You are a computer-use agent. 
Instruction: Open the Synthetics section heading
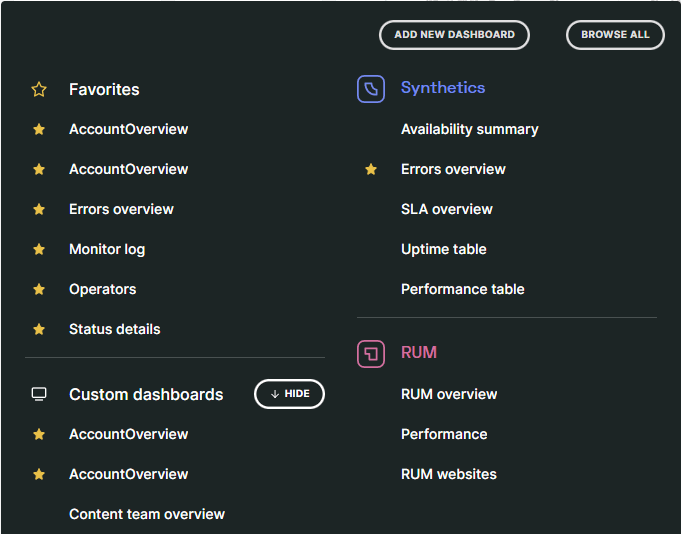click(442, 88)
